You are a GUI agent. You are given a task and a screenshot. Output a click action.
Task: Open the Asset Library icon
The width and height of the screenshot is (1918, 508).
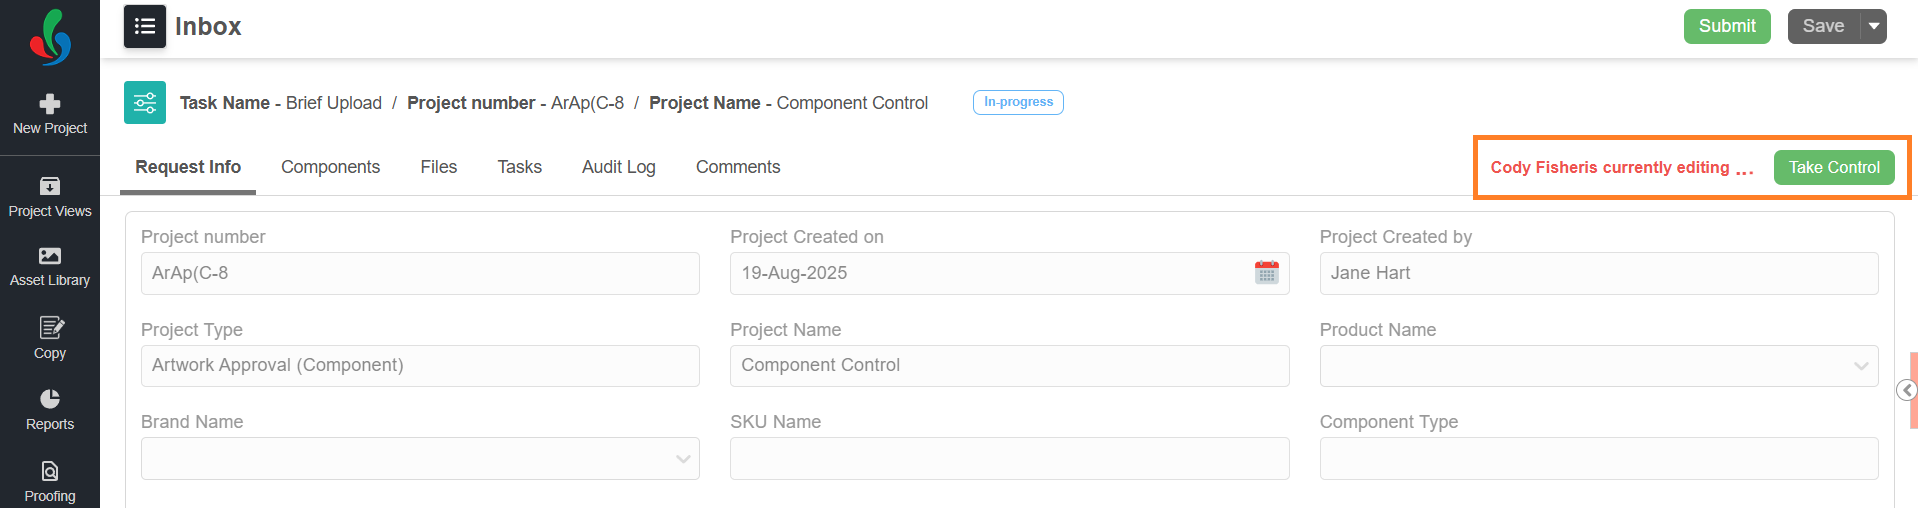click(50, 256)
